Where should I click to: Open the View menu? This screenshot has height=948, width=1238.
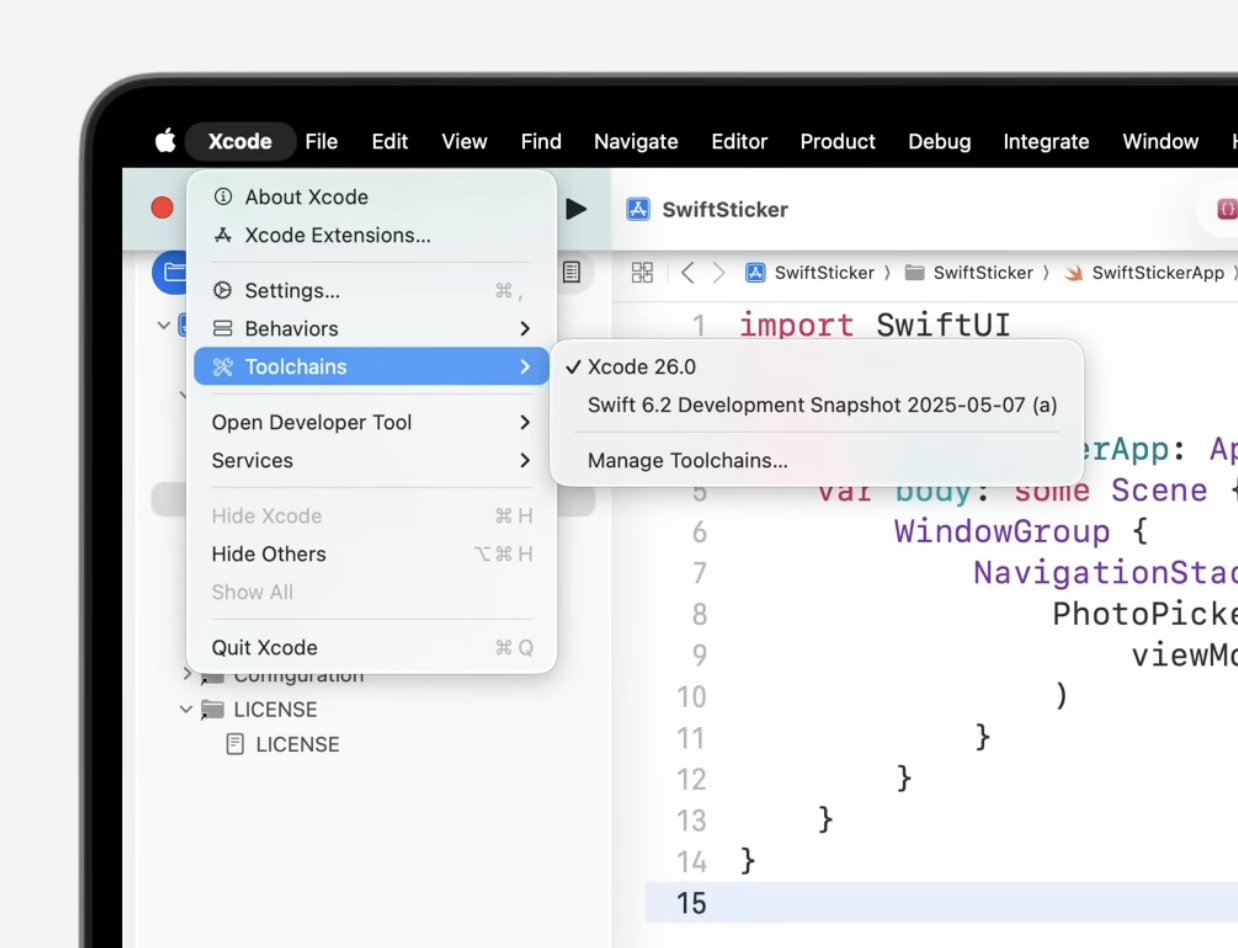pos(464,142)
